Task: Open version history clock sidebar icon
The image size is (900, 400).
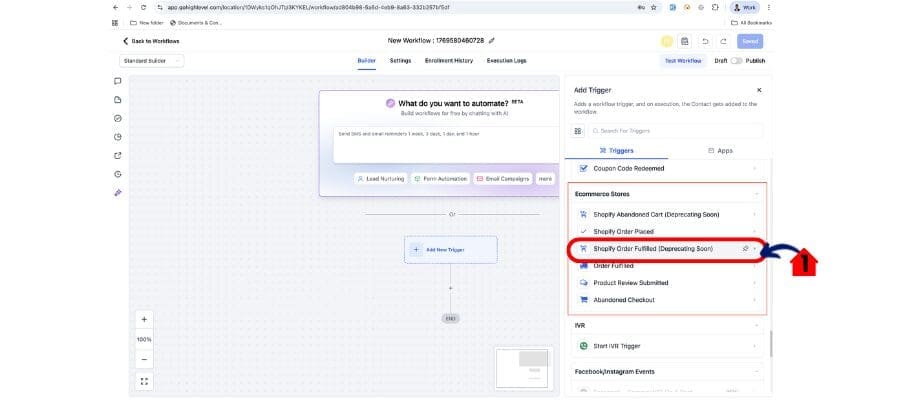Action: [x=118, y=174]
